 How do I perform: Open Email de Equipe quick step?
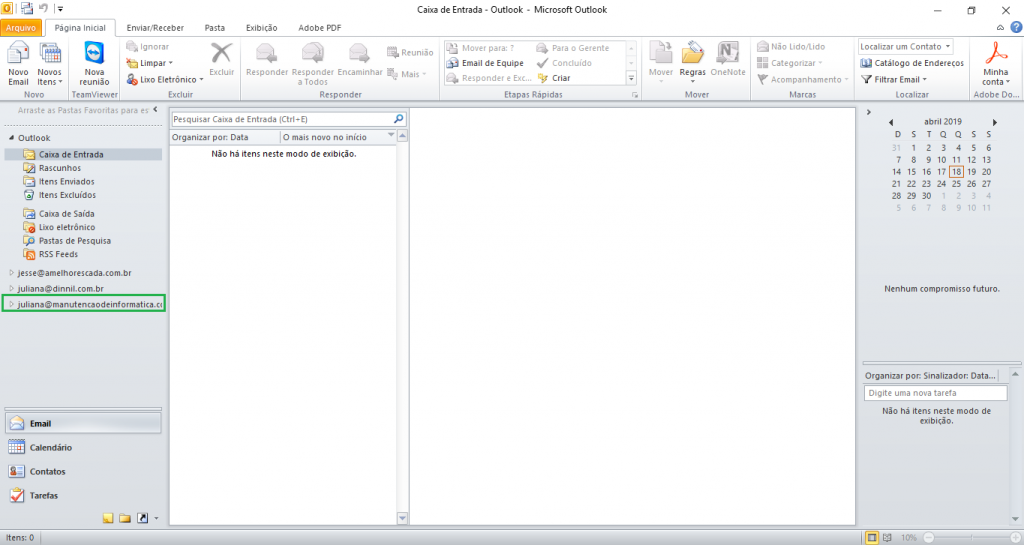pos(485,63)
